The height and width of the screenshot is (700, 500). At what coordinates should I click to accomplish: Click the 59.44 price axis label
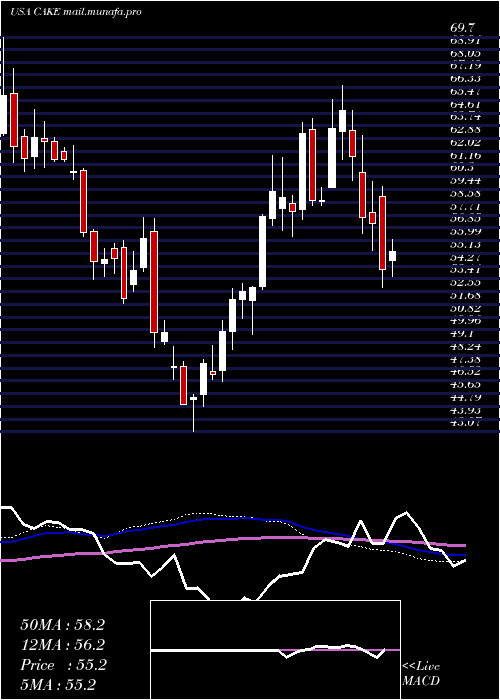coord(465,181)
